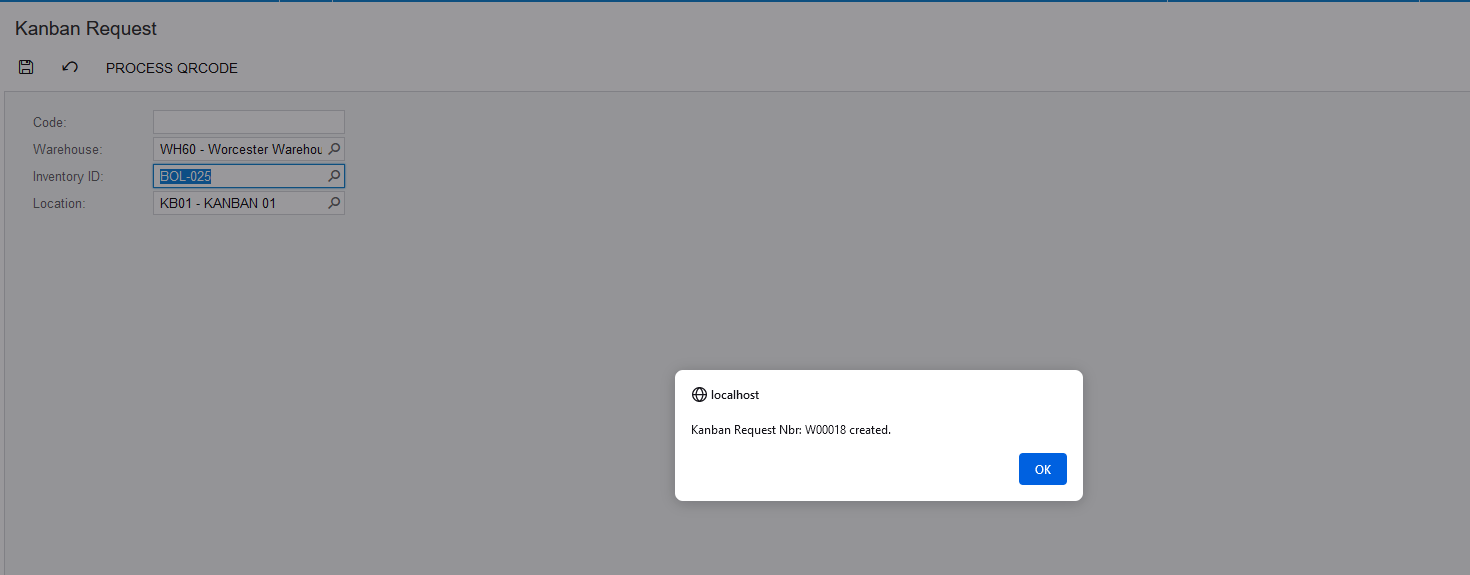Click the "Code:" field label

click(50, 122)
